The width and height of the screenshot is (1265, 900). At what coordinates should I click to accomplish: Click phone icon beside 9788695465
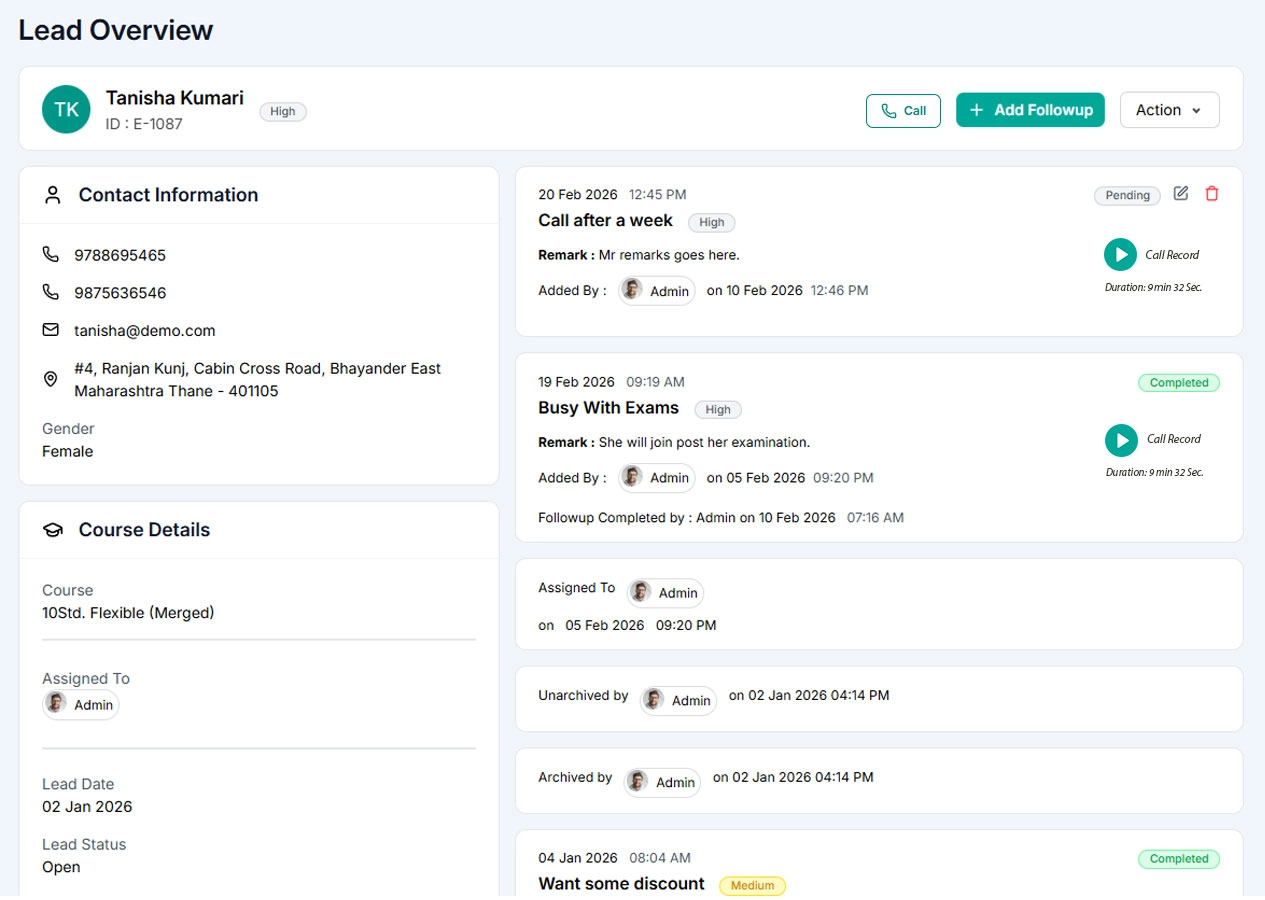(50, 255)
